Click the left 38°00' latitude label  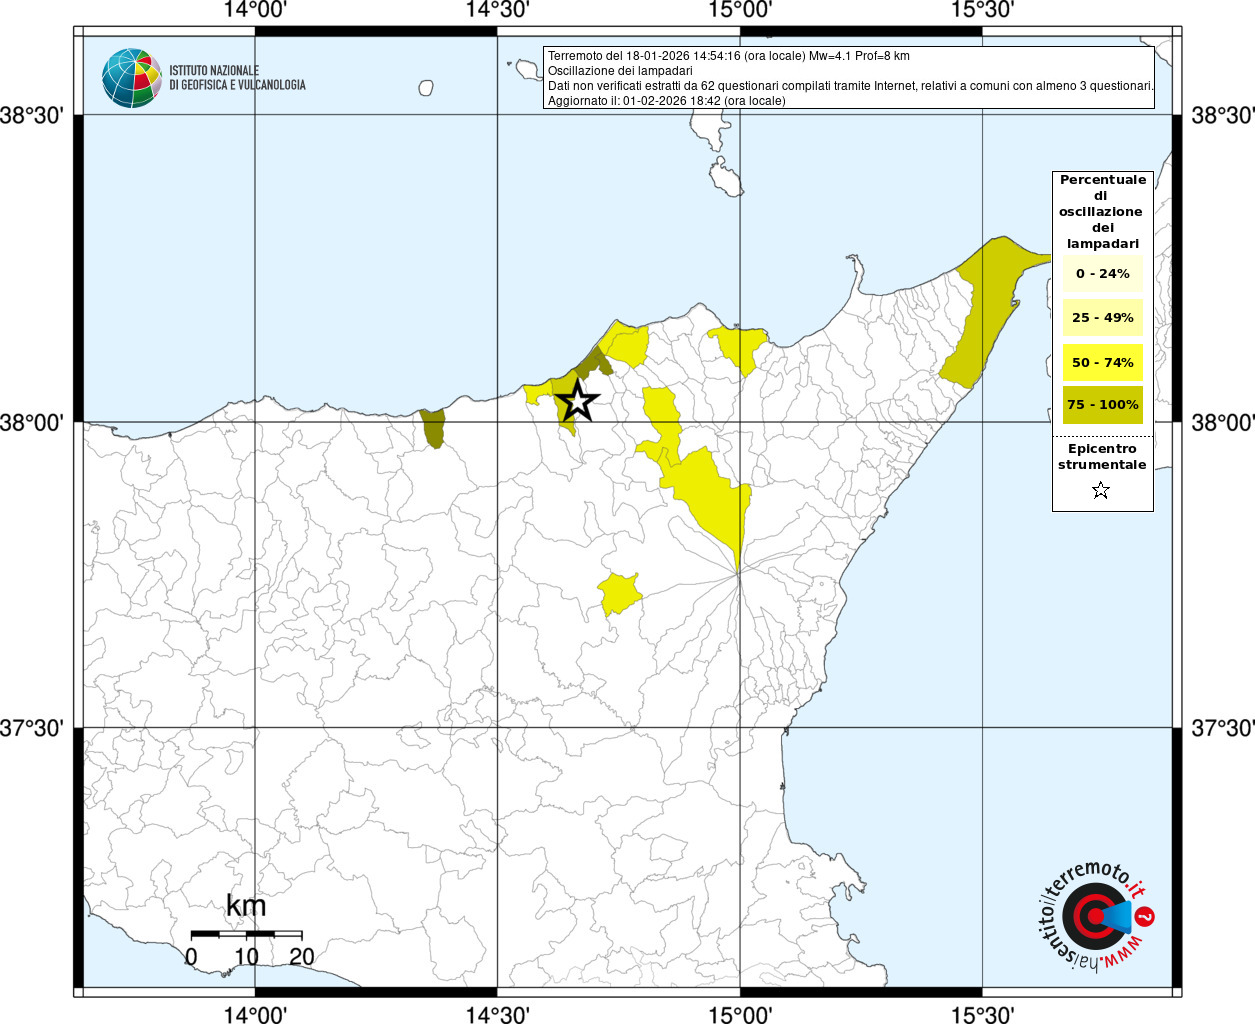[38, 422]
